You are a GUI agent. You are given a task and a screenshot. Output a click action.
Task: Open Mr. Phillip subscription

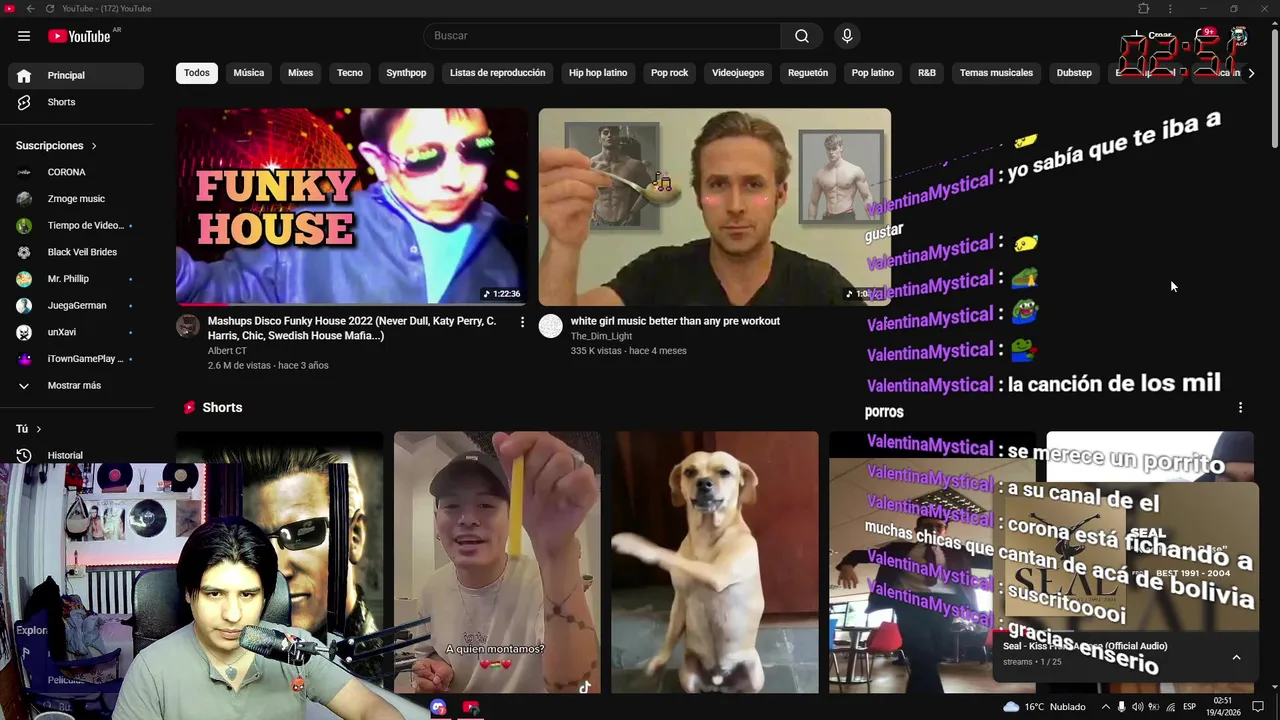pos(76,279)
